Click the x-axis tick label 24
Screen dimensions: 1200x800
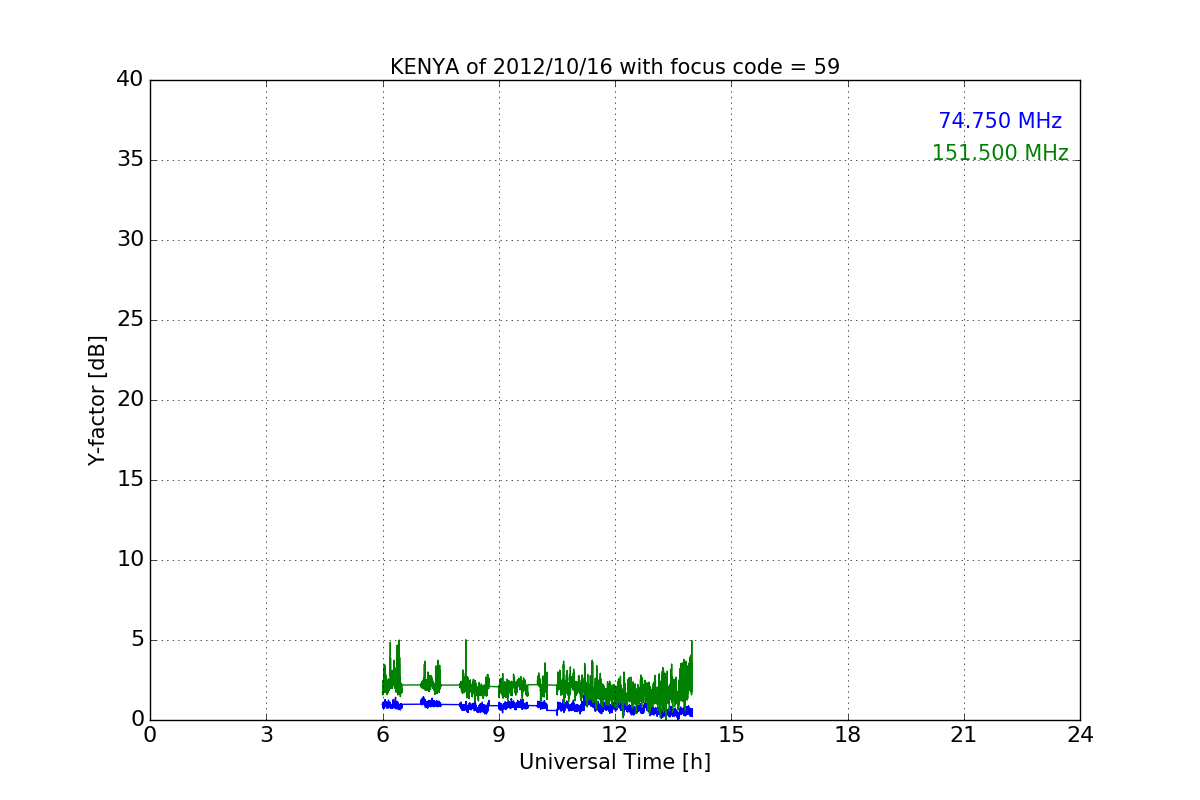[1080, 735]
